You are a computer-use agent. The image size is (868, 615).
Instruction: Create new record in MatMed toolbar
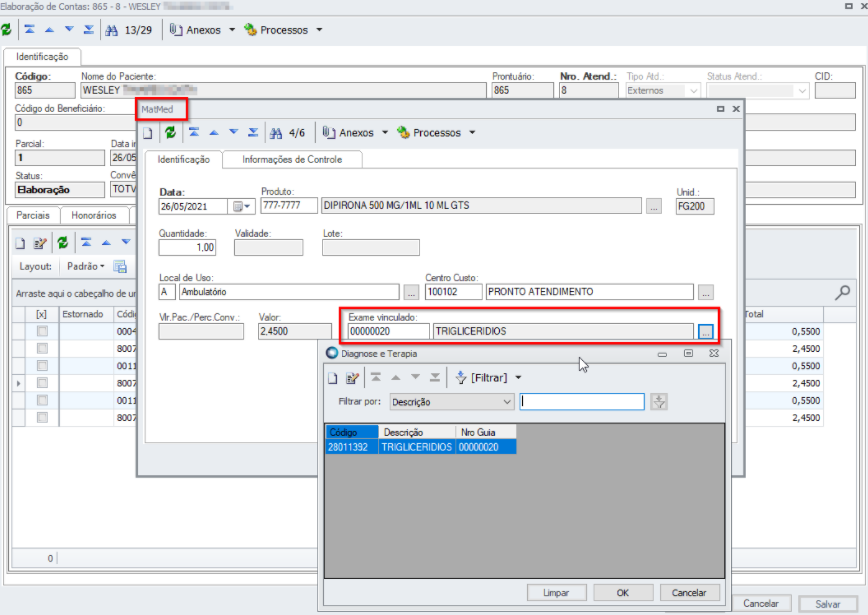click(148, 133)
